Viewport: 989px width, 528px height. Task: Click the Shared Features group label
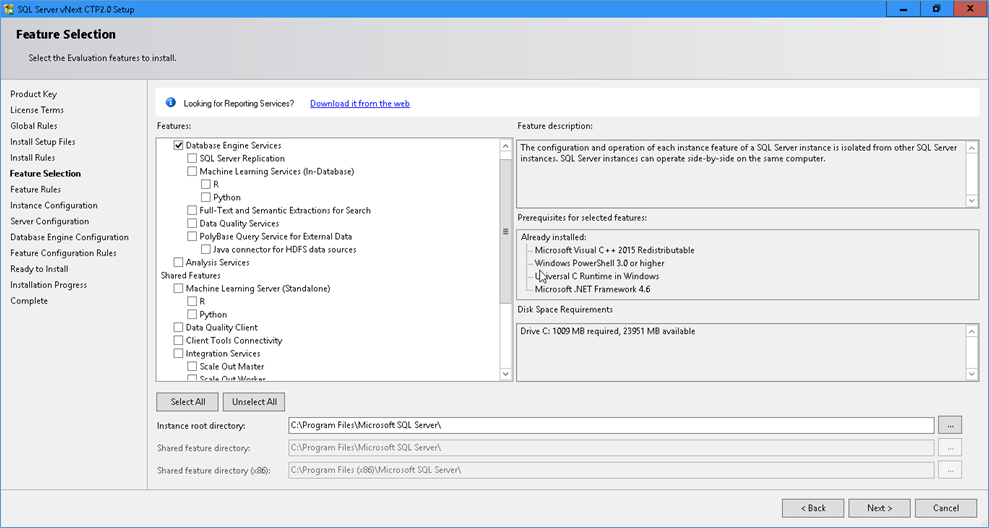[190, 276]
